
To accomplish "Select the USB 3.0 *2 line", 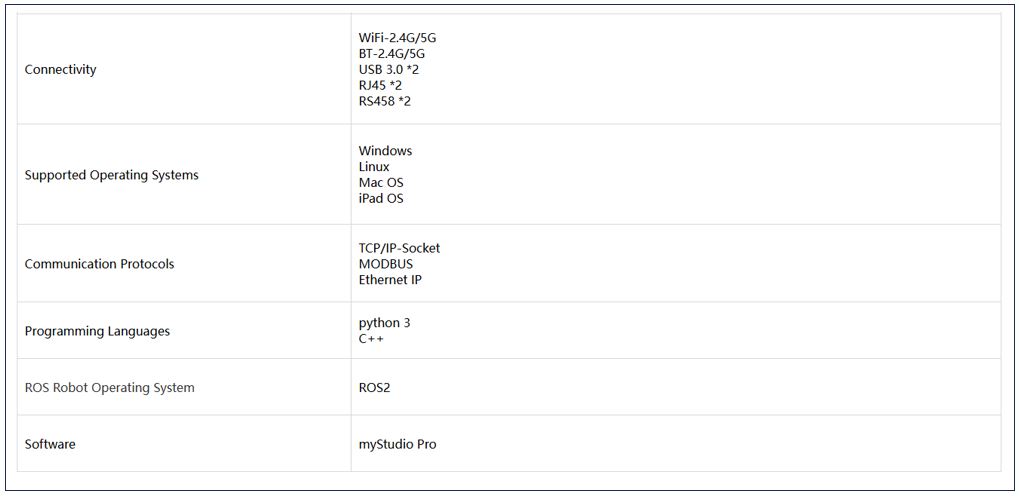I will (388, 70).
